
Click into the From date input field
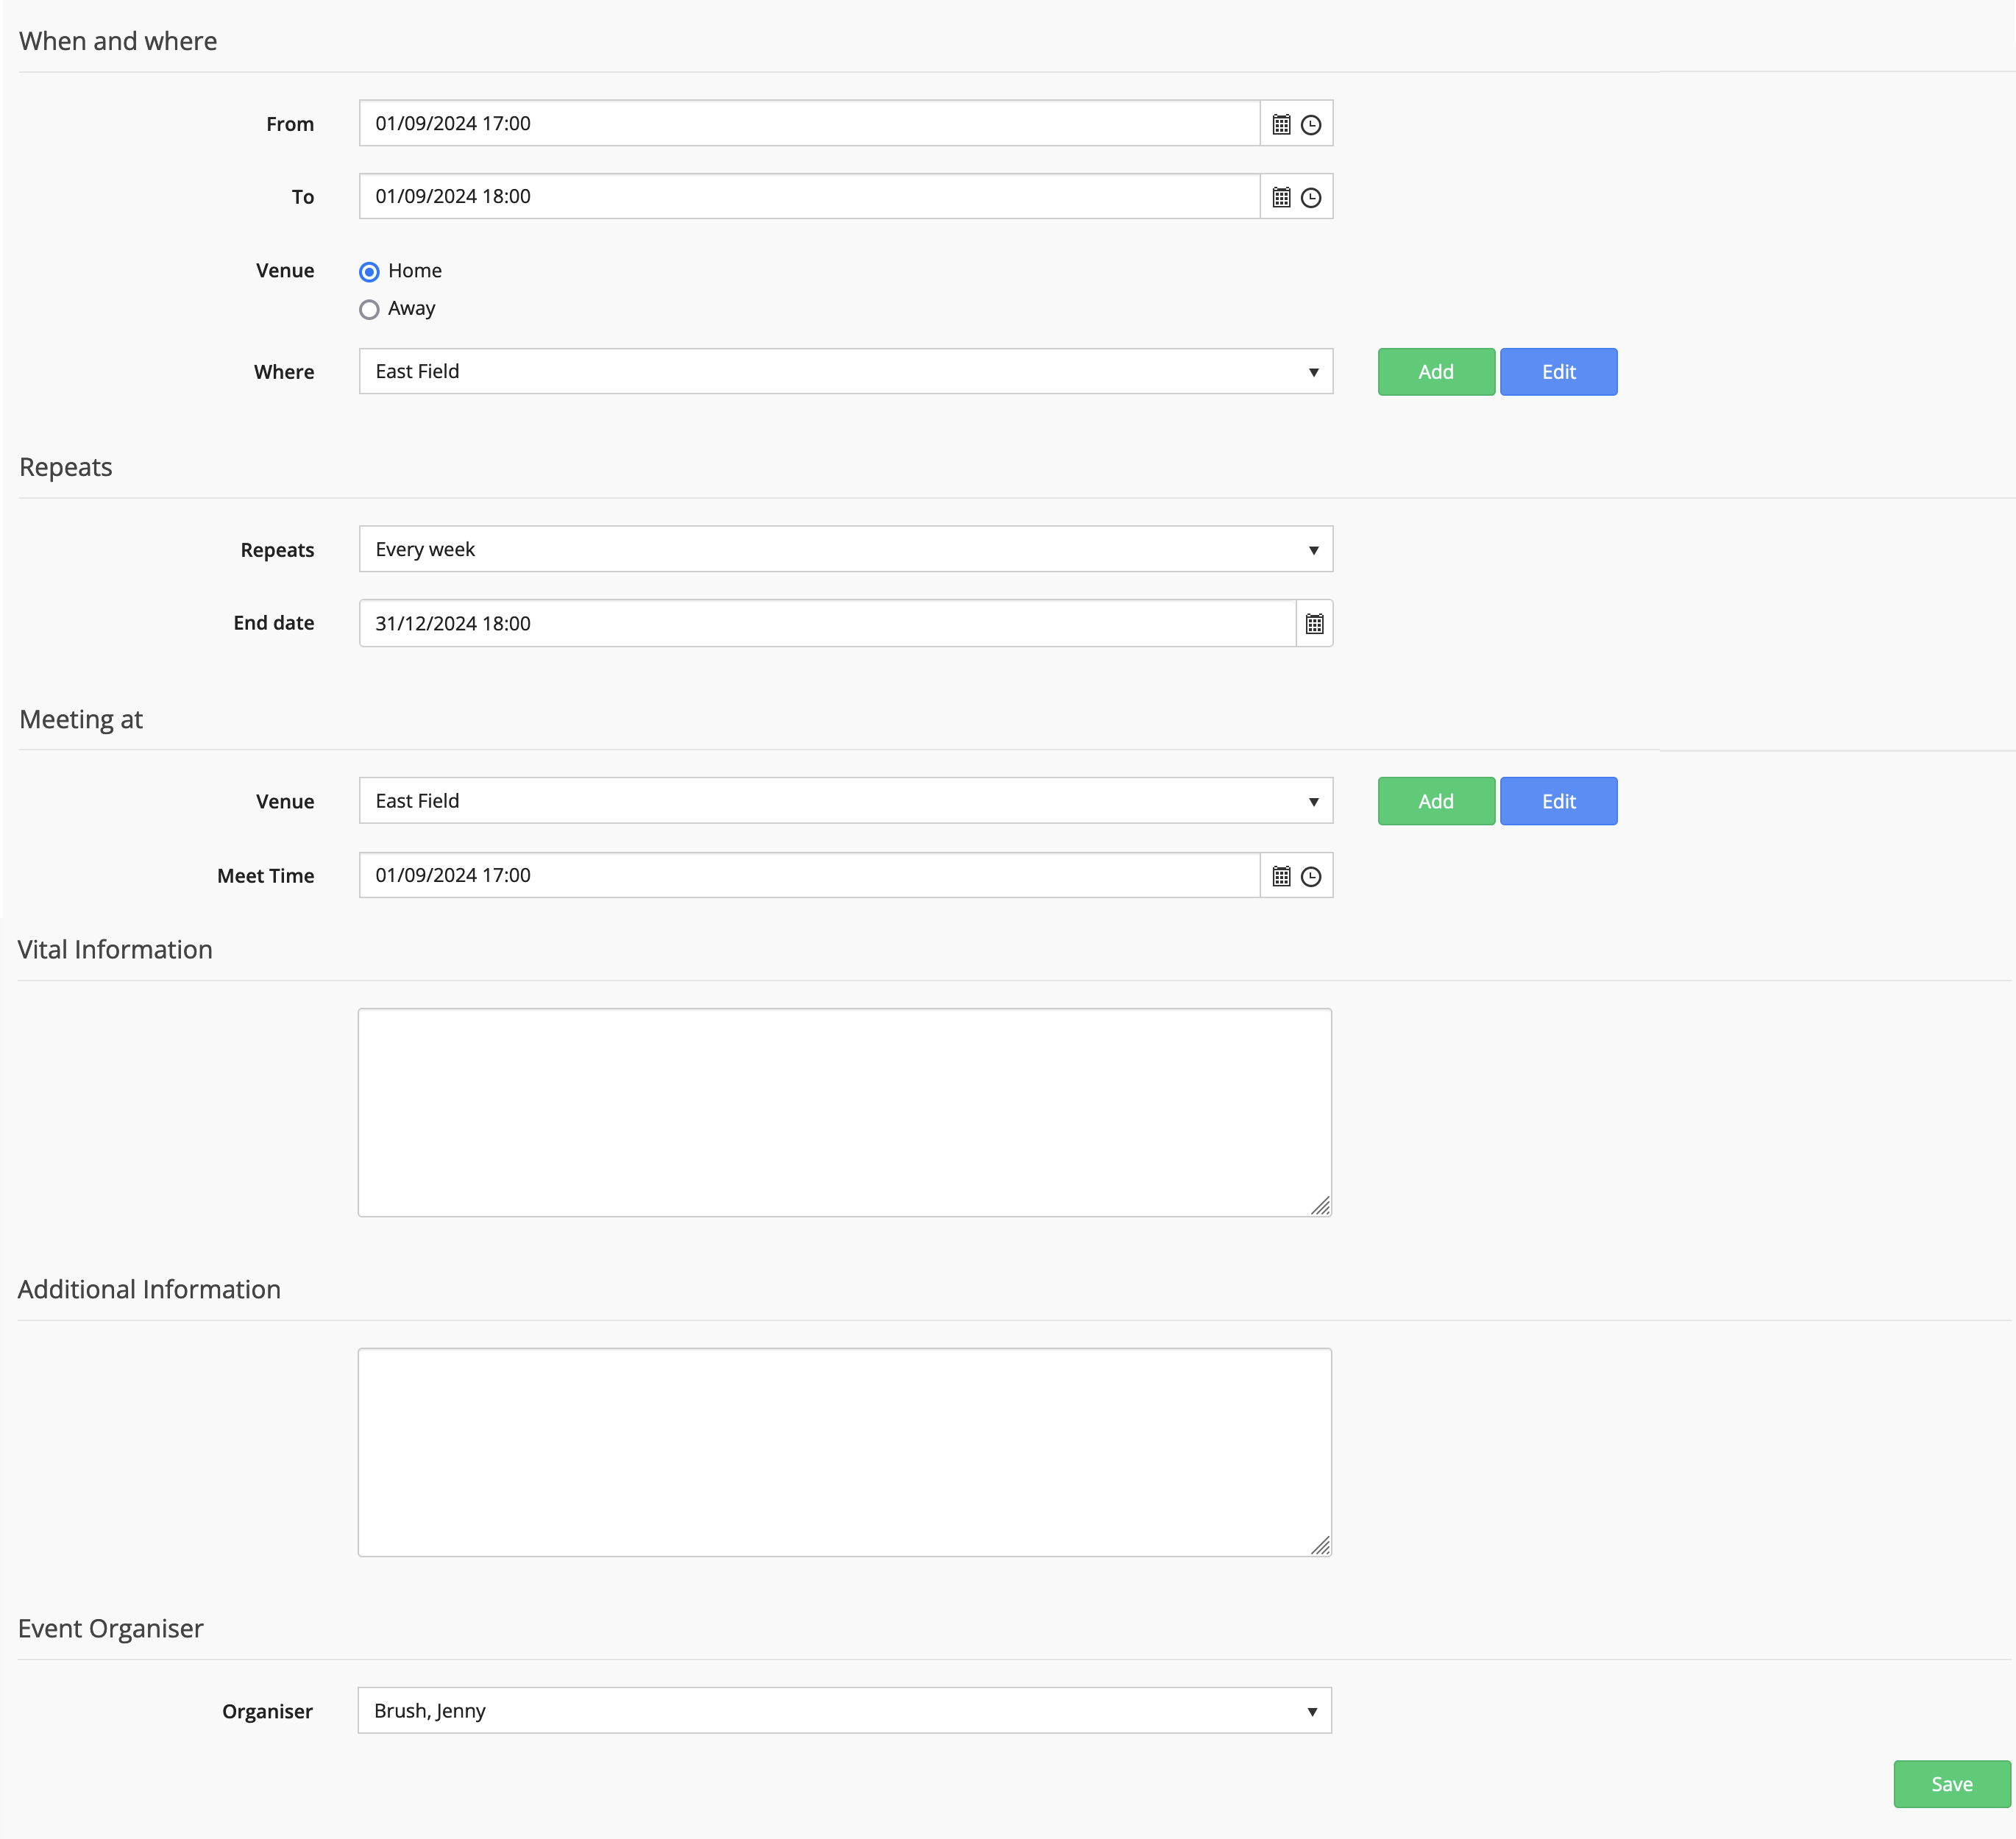coord(809,123)
